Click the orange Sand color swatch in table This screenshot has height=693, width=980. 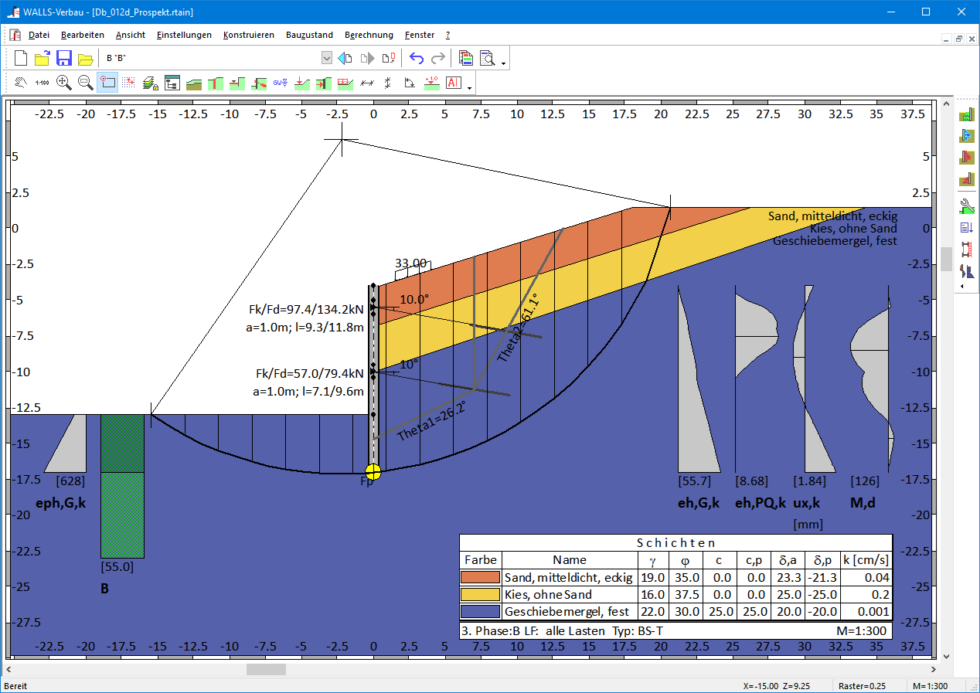tap(479, 577)
